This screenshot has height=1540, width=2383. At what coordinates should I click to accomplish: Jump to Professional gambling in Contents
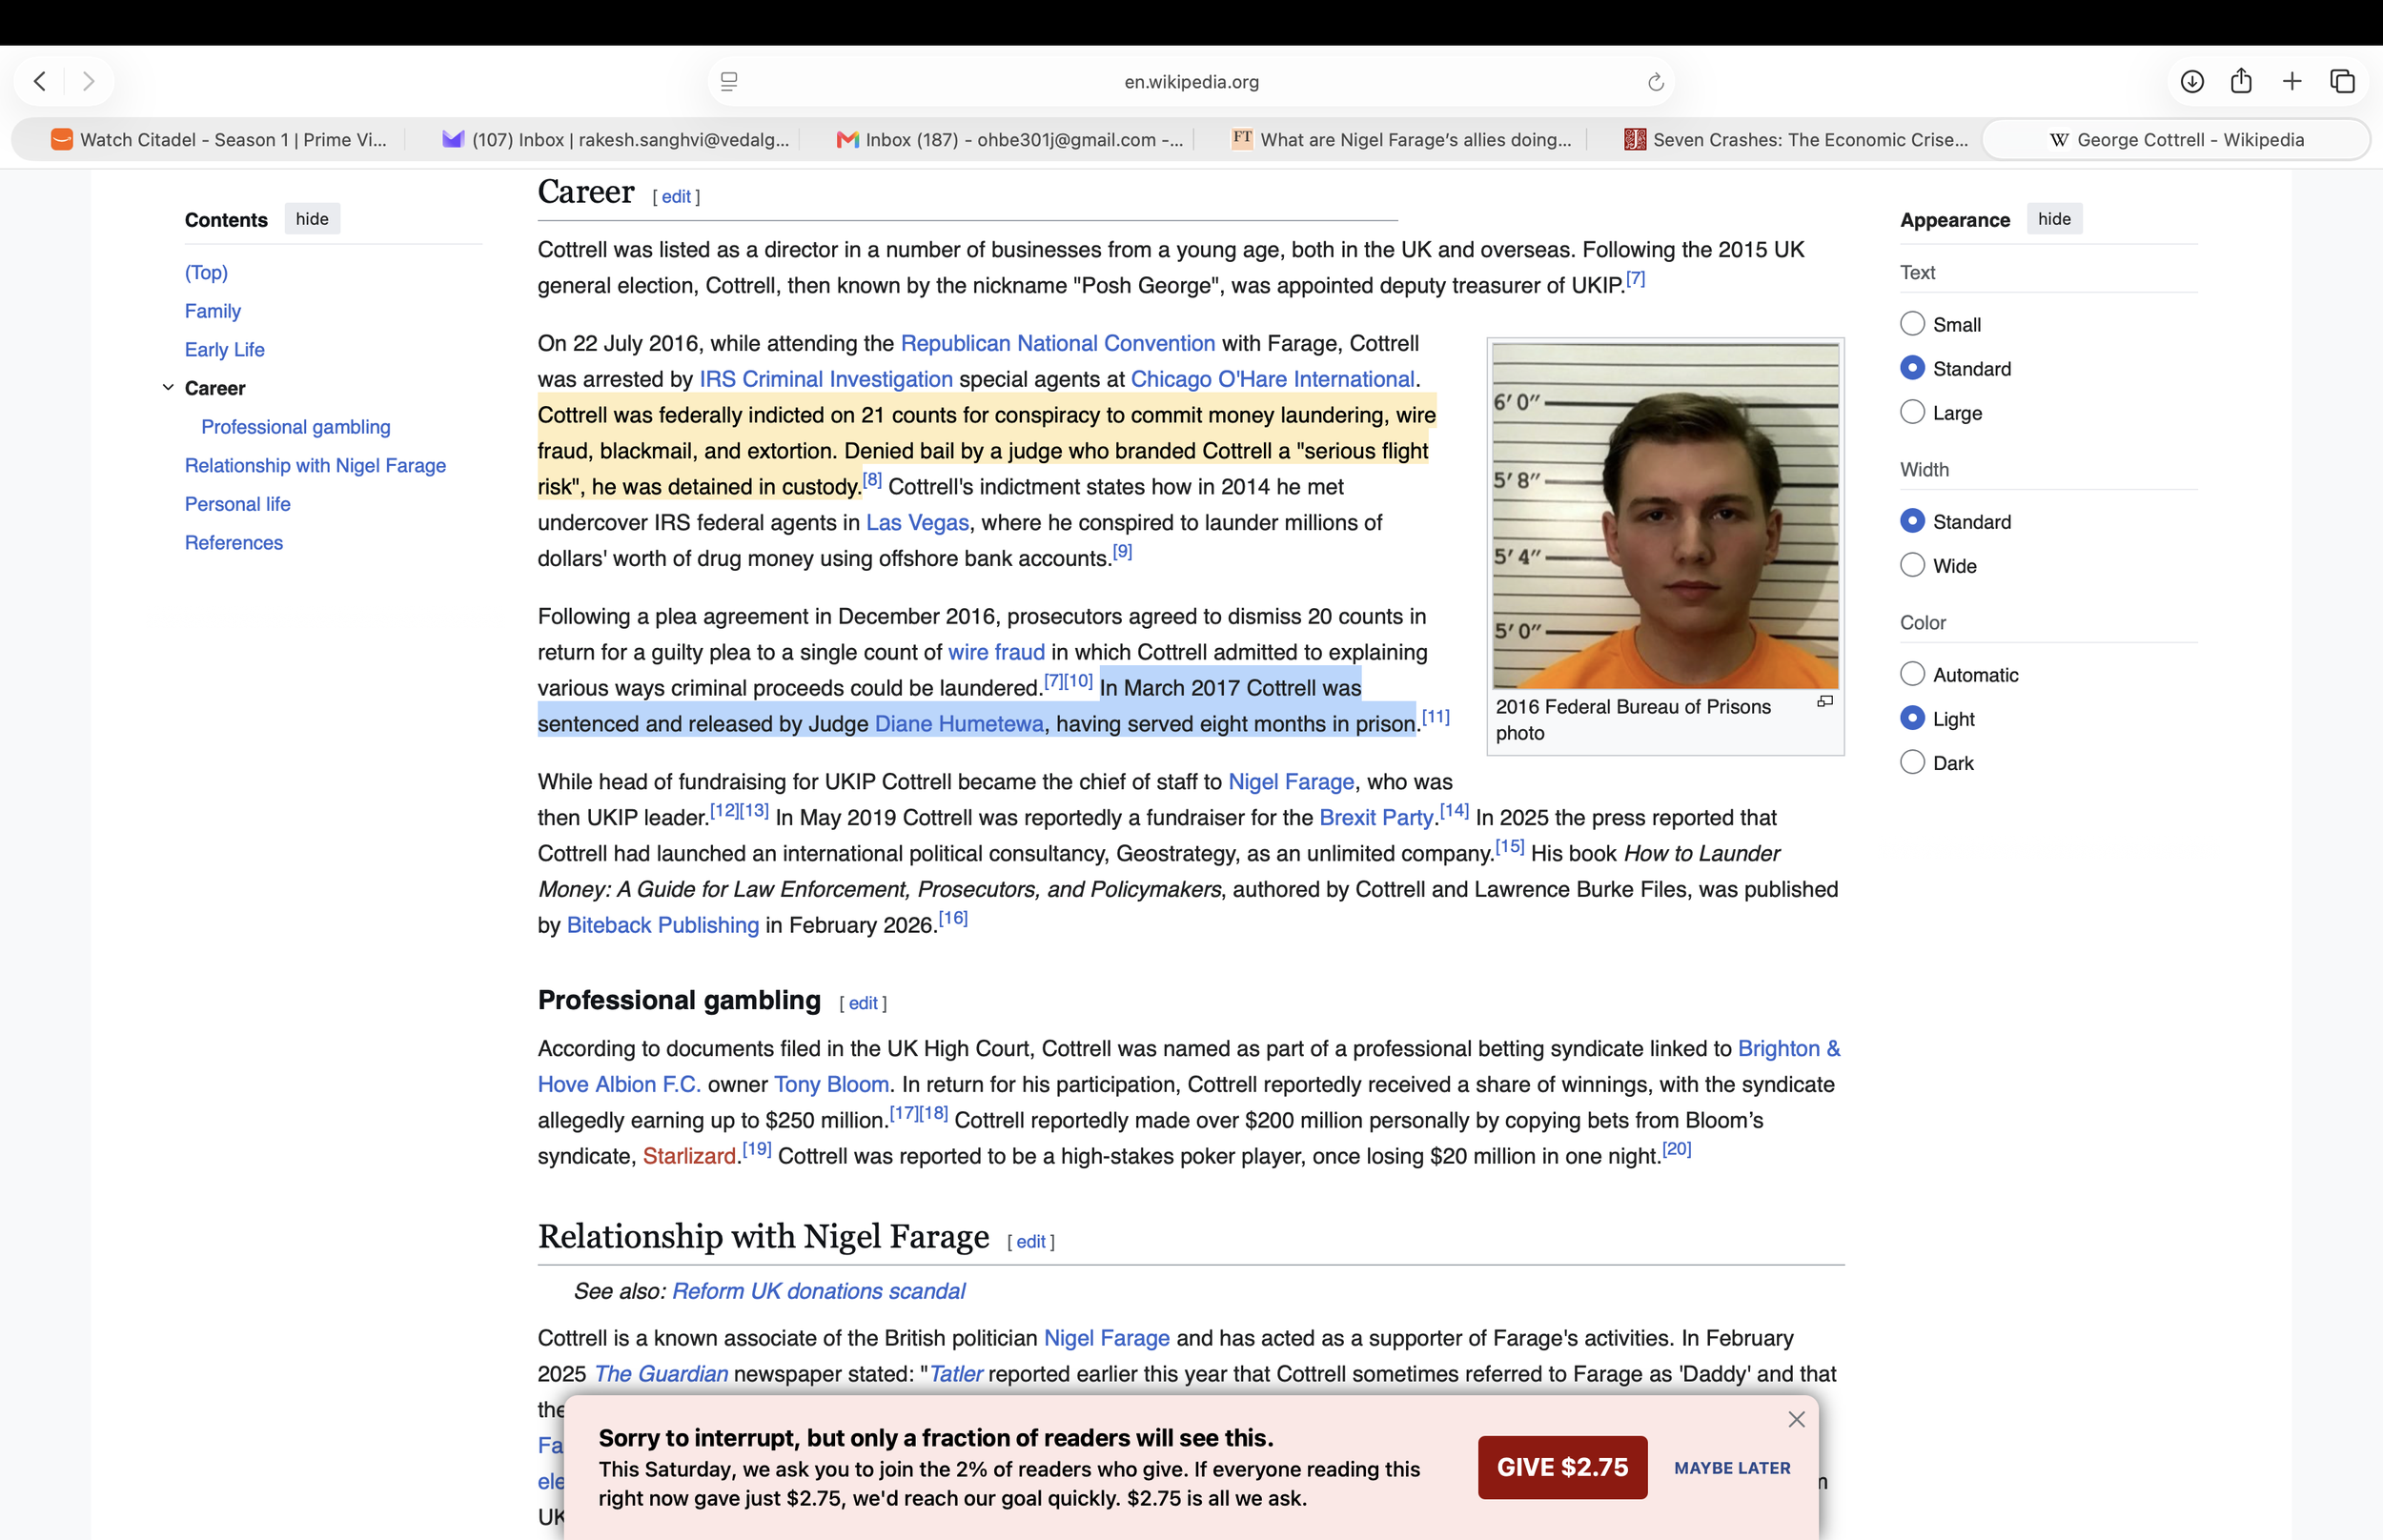[296, 427]
